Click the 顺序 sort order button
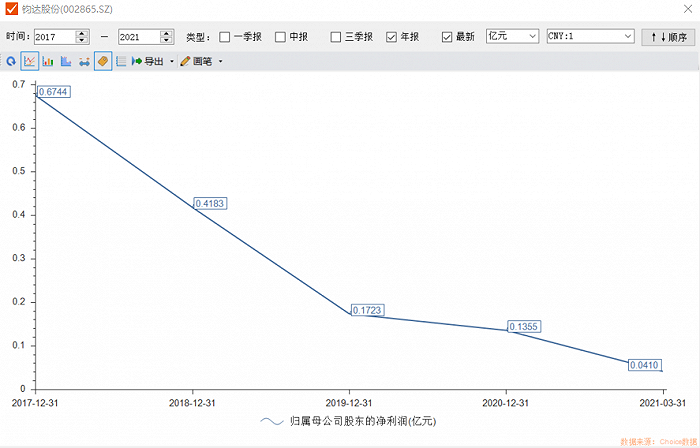The width and height of the screenshot is (700, 448). (x=668, y=37)
